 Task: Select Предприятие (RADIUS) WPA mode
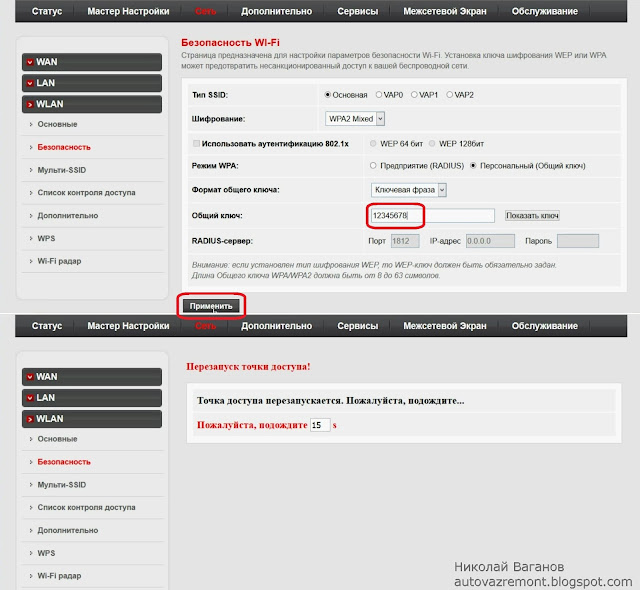373,166
